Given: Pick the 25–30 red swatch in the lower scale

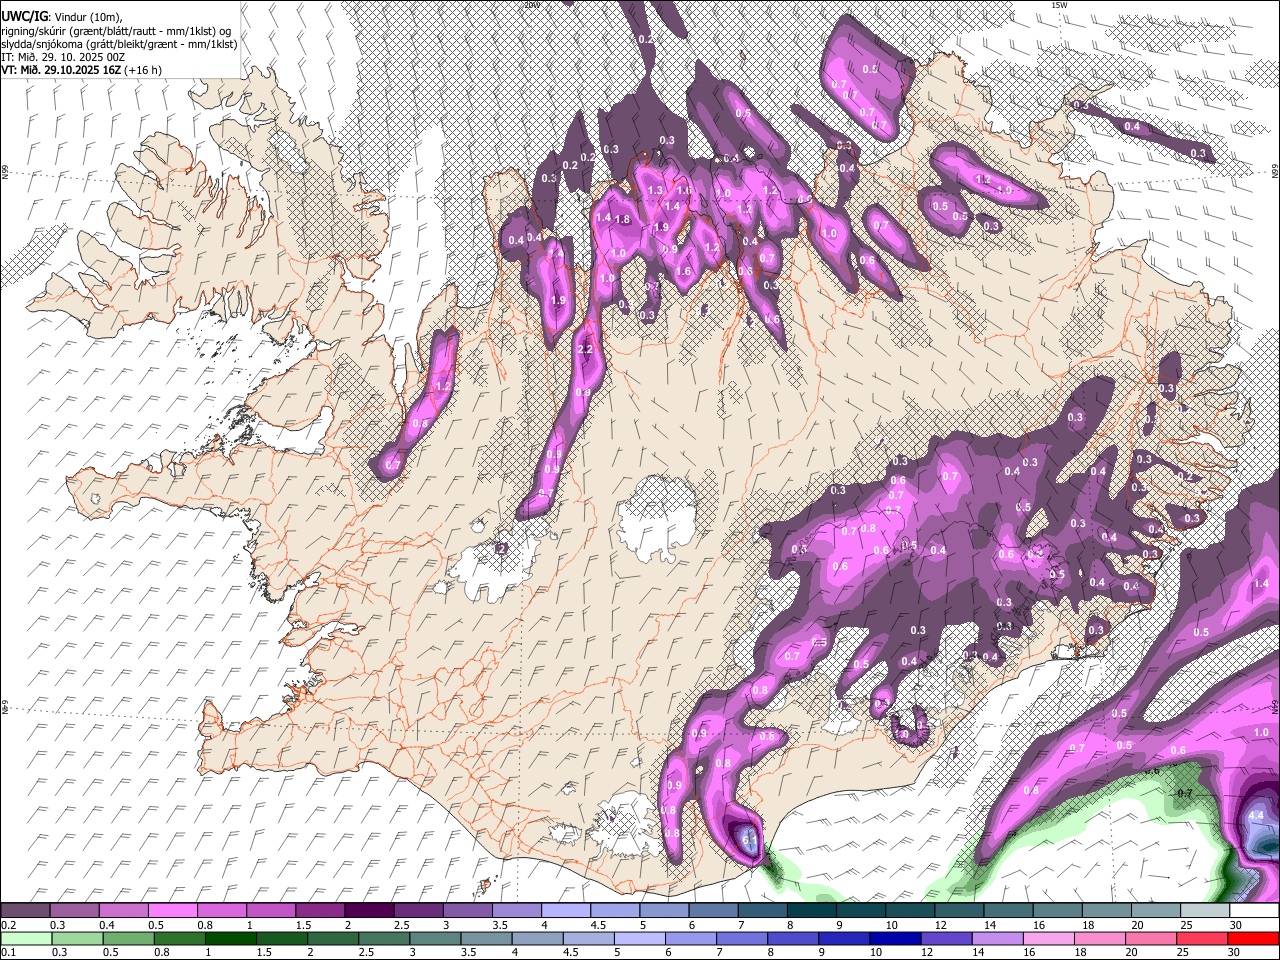Looking at the screenshot, I should (x=1201, y=938).
